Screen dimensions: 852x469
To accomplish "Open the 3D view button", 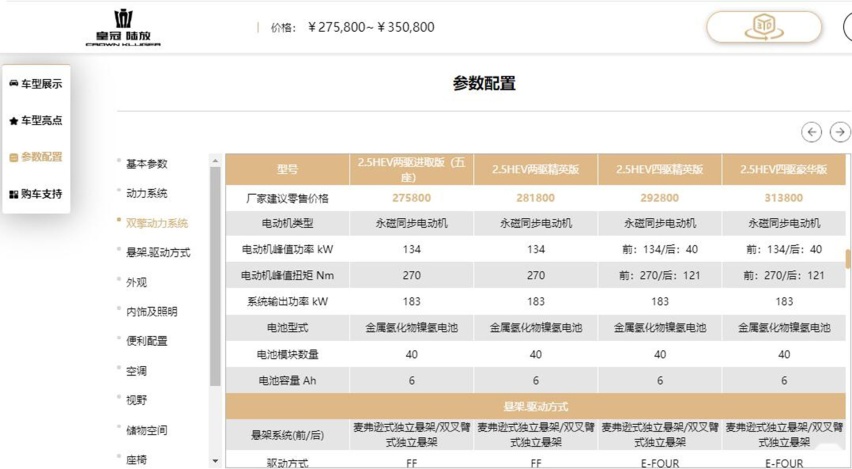I will (763, 27).
